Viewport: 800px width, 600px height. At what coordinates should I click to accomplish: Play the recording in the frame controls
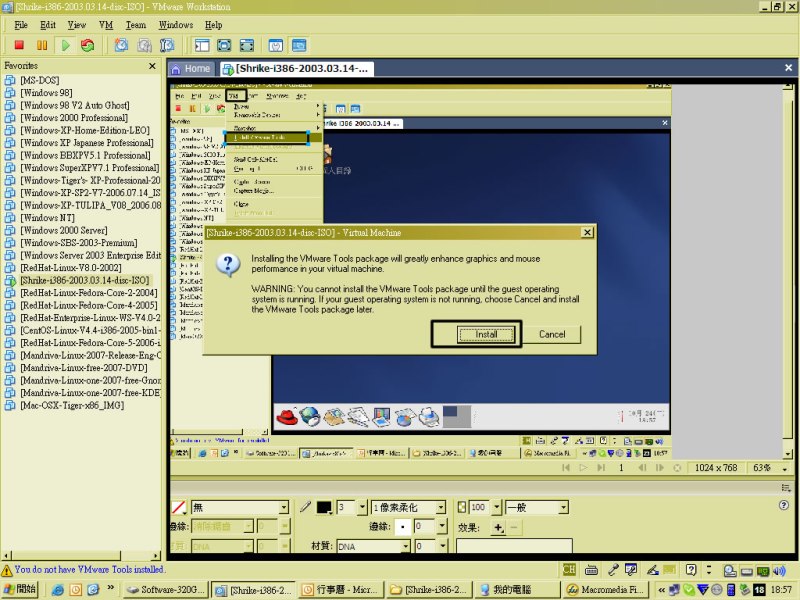coord(583,468)
